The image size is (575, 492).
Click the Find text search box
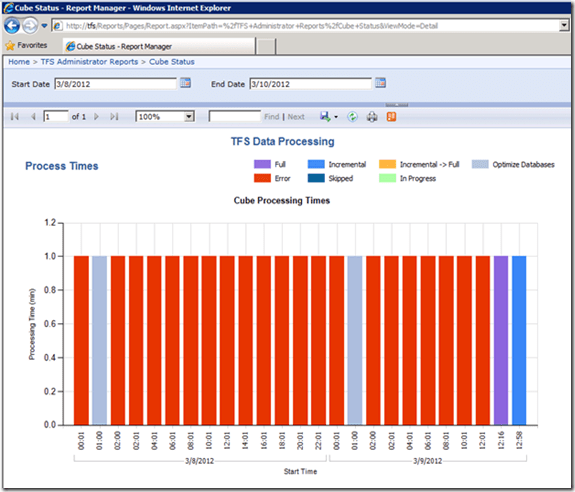(x=235, y=117)
